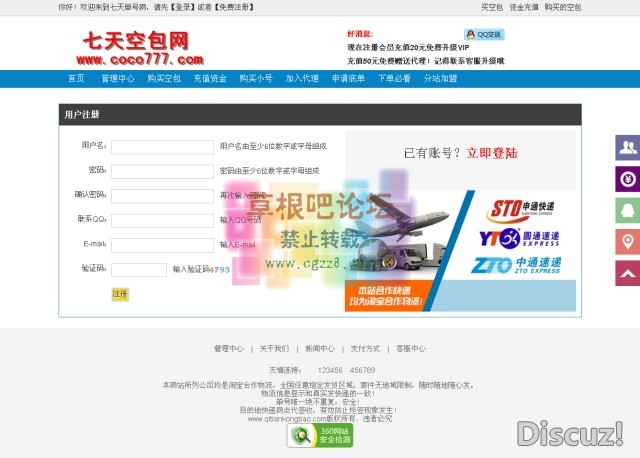Open 管理中心 in the blue nav bar

pos(118,78)
